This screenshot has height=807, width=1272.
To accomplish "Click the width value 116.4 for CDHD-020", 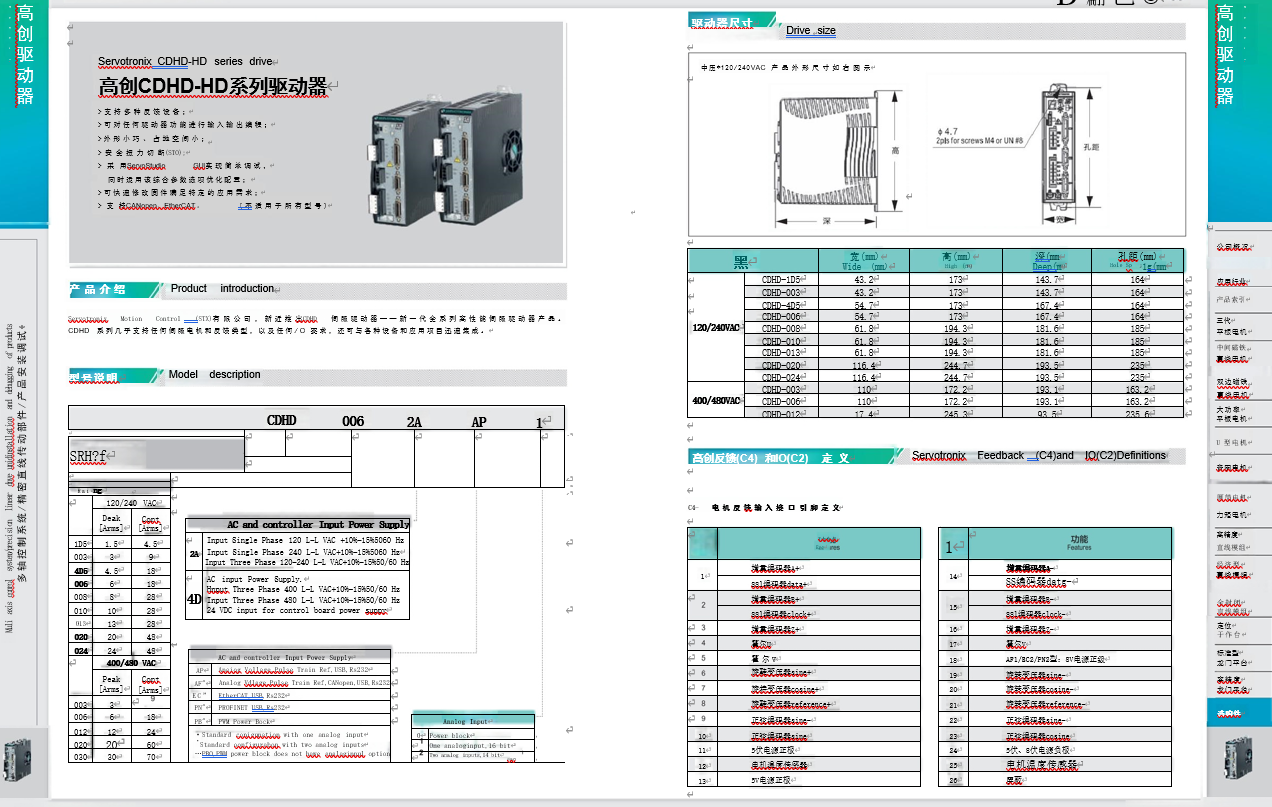I will point(864,366).
